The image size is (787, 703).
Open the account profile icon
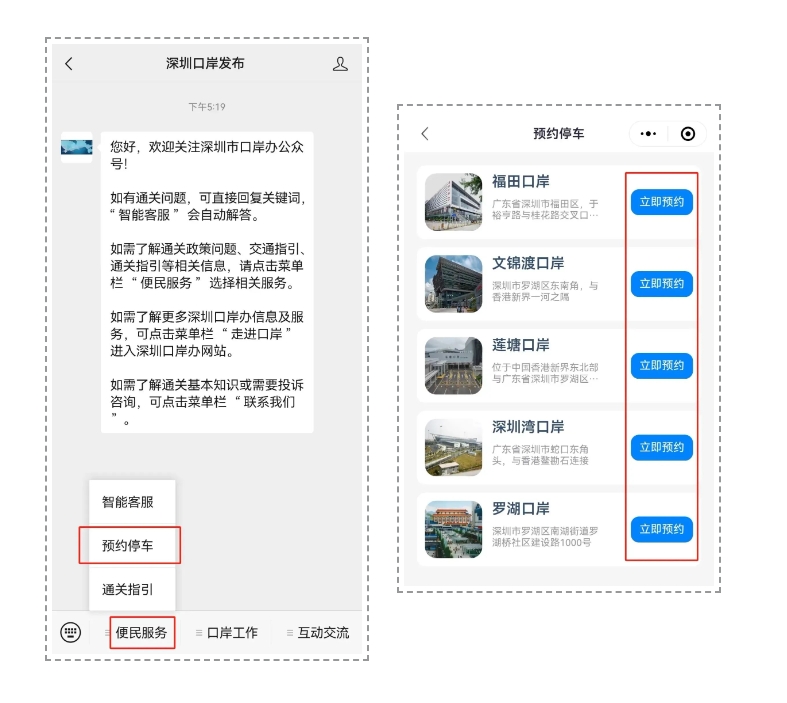point(340,64)
